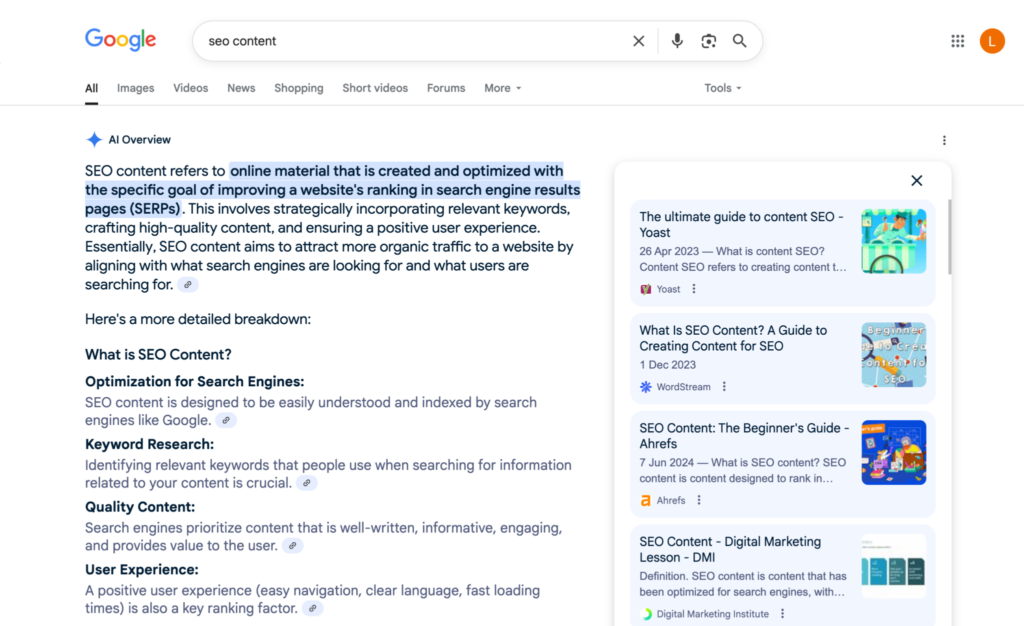Open three-dot menu beside Yoast source
The height and width of the screenshot is (626, 1024).
point(694,289)
